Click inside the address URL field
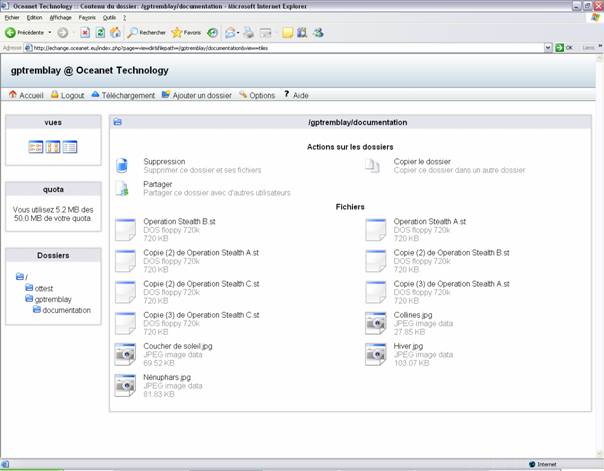Viewport: 604px width, 471px height. (x=284, y=48)
